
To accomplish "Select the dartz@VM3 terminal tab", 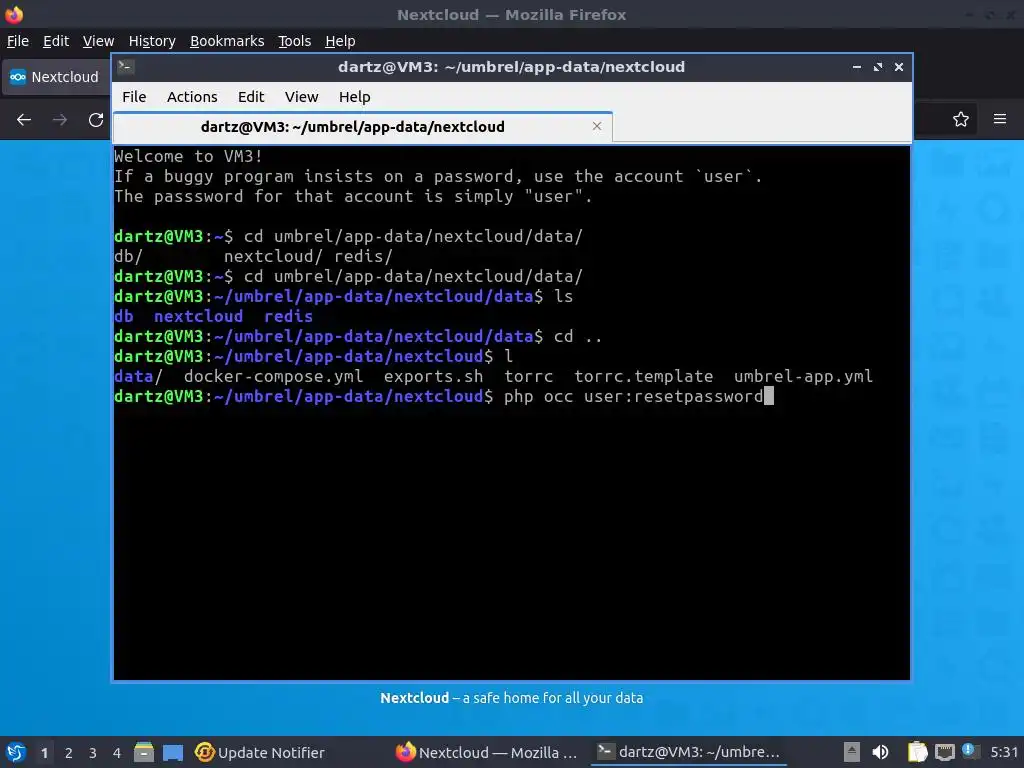I will pos(362,127).
